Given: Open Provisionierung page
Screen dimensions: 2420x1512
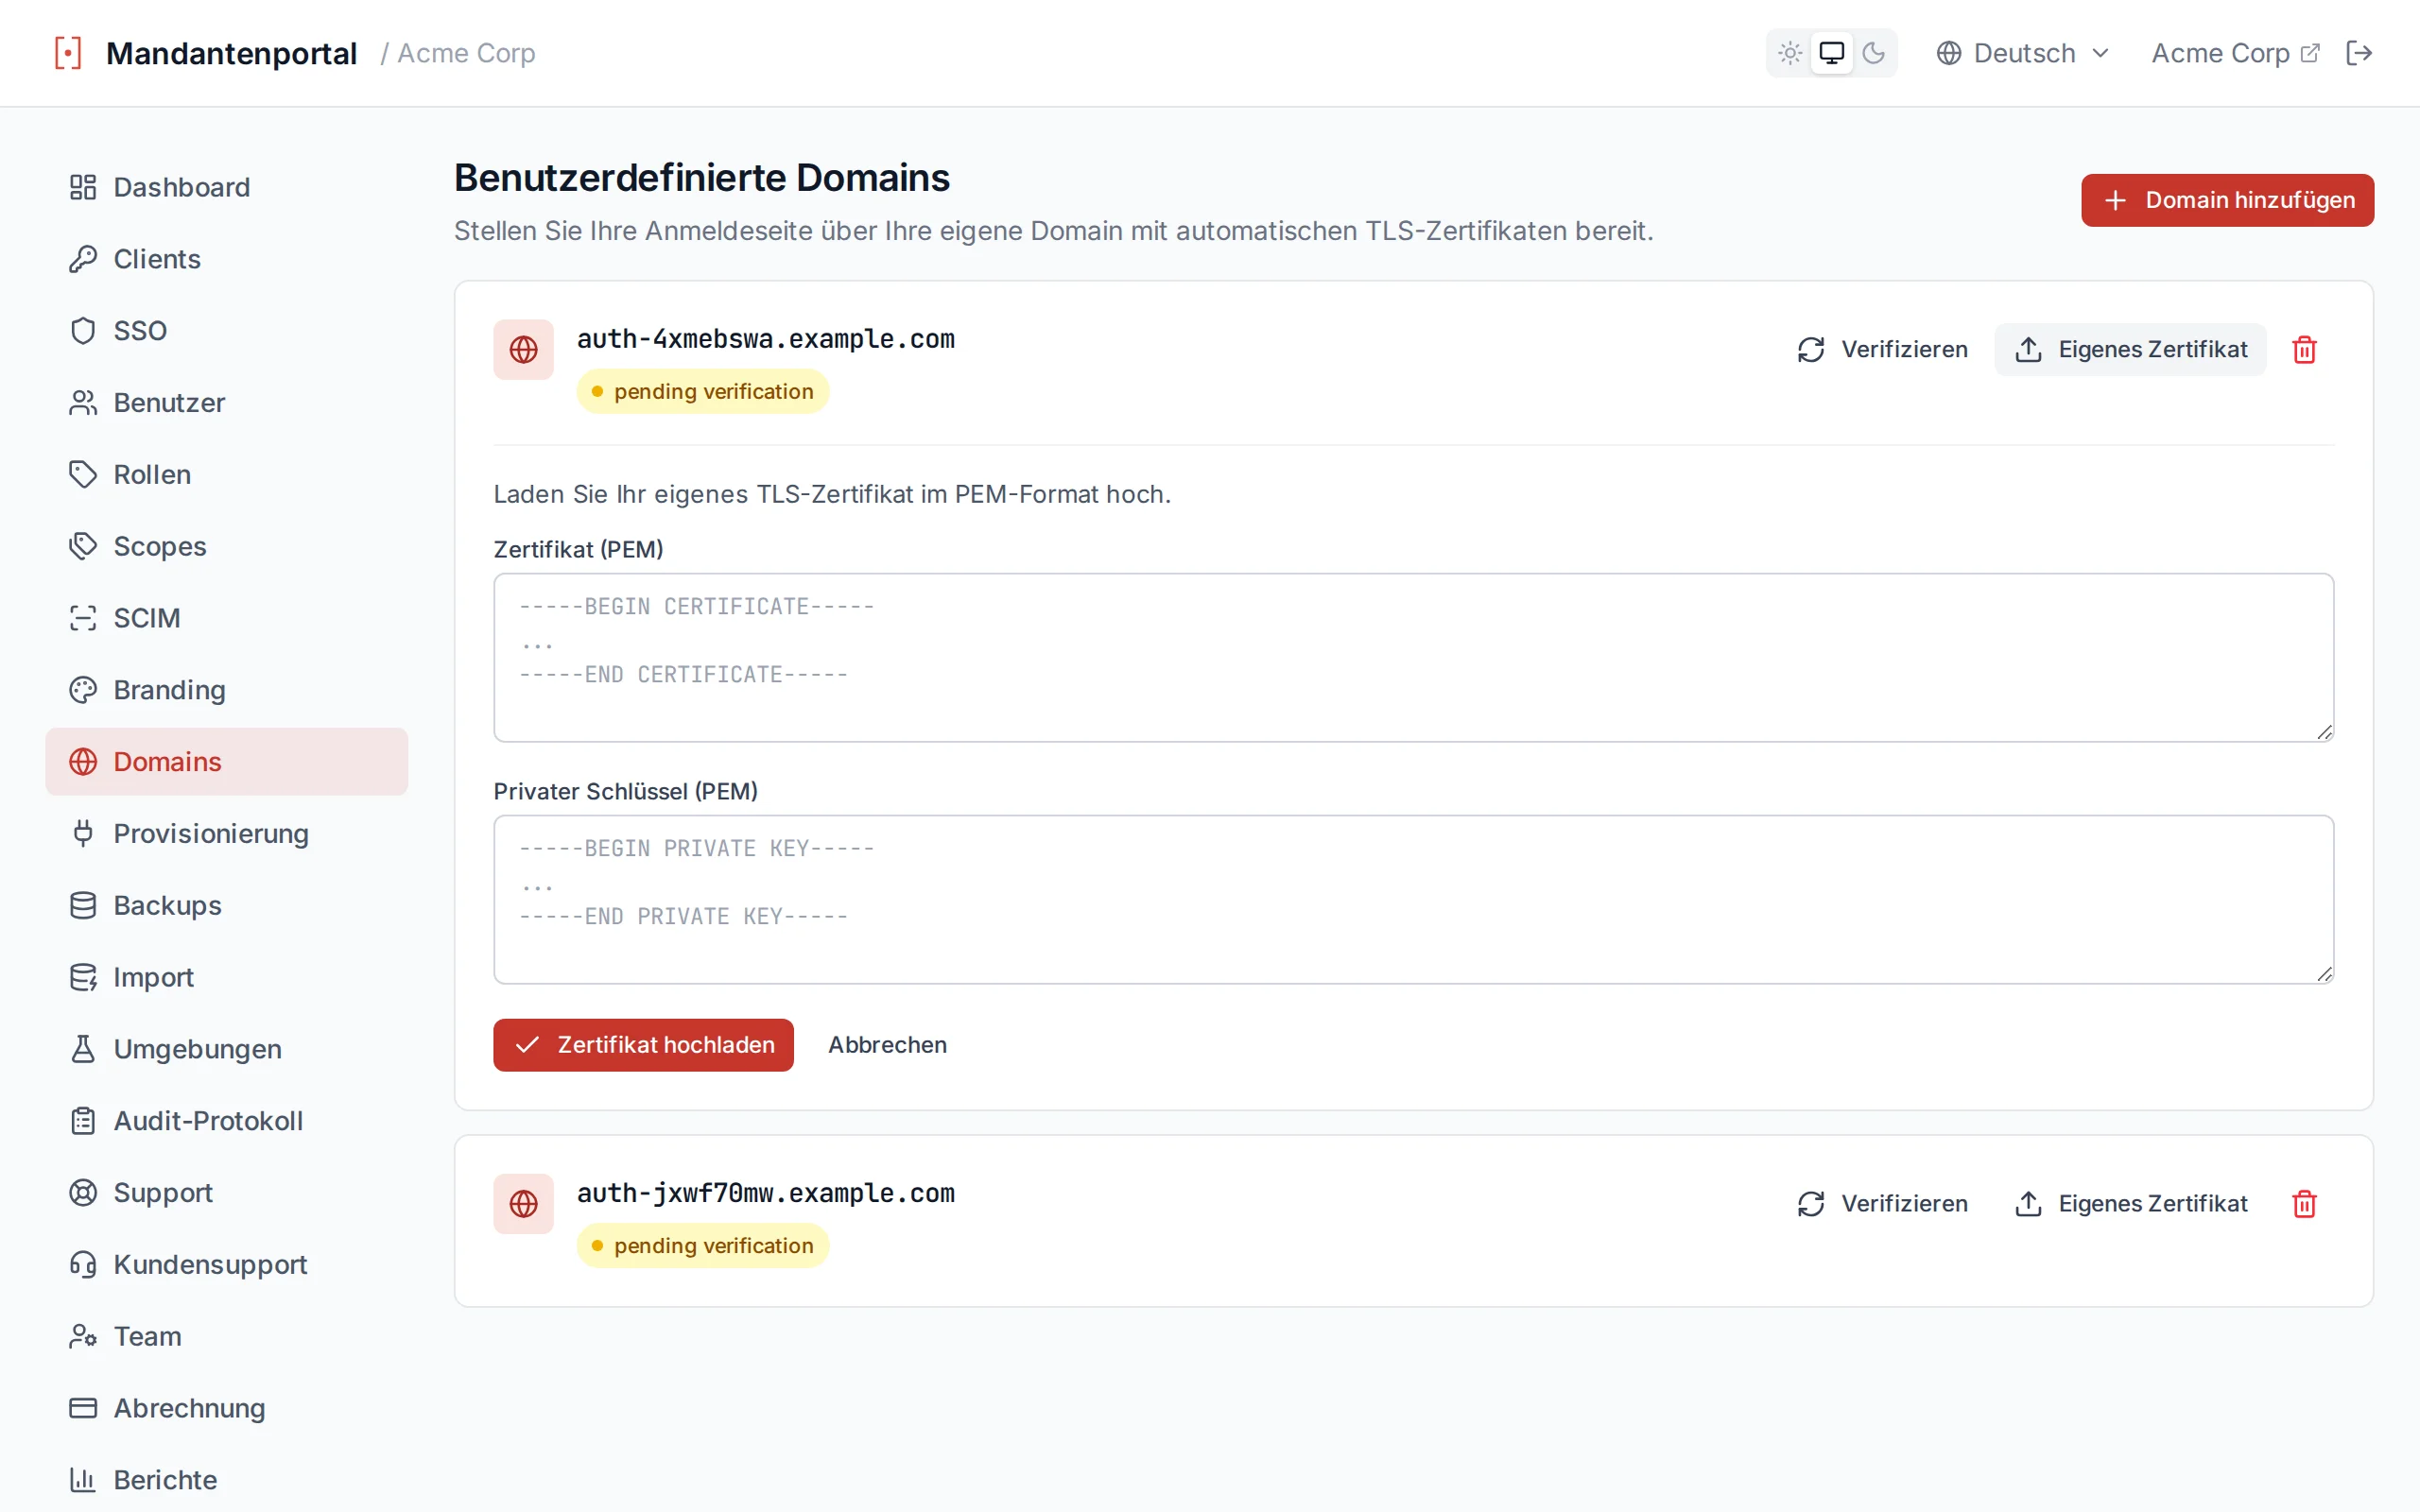Looking at the screenshot, I should (227, 833).
